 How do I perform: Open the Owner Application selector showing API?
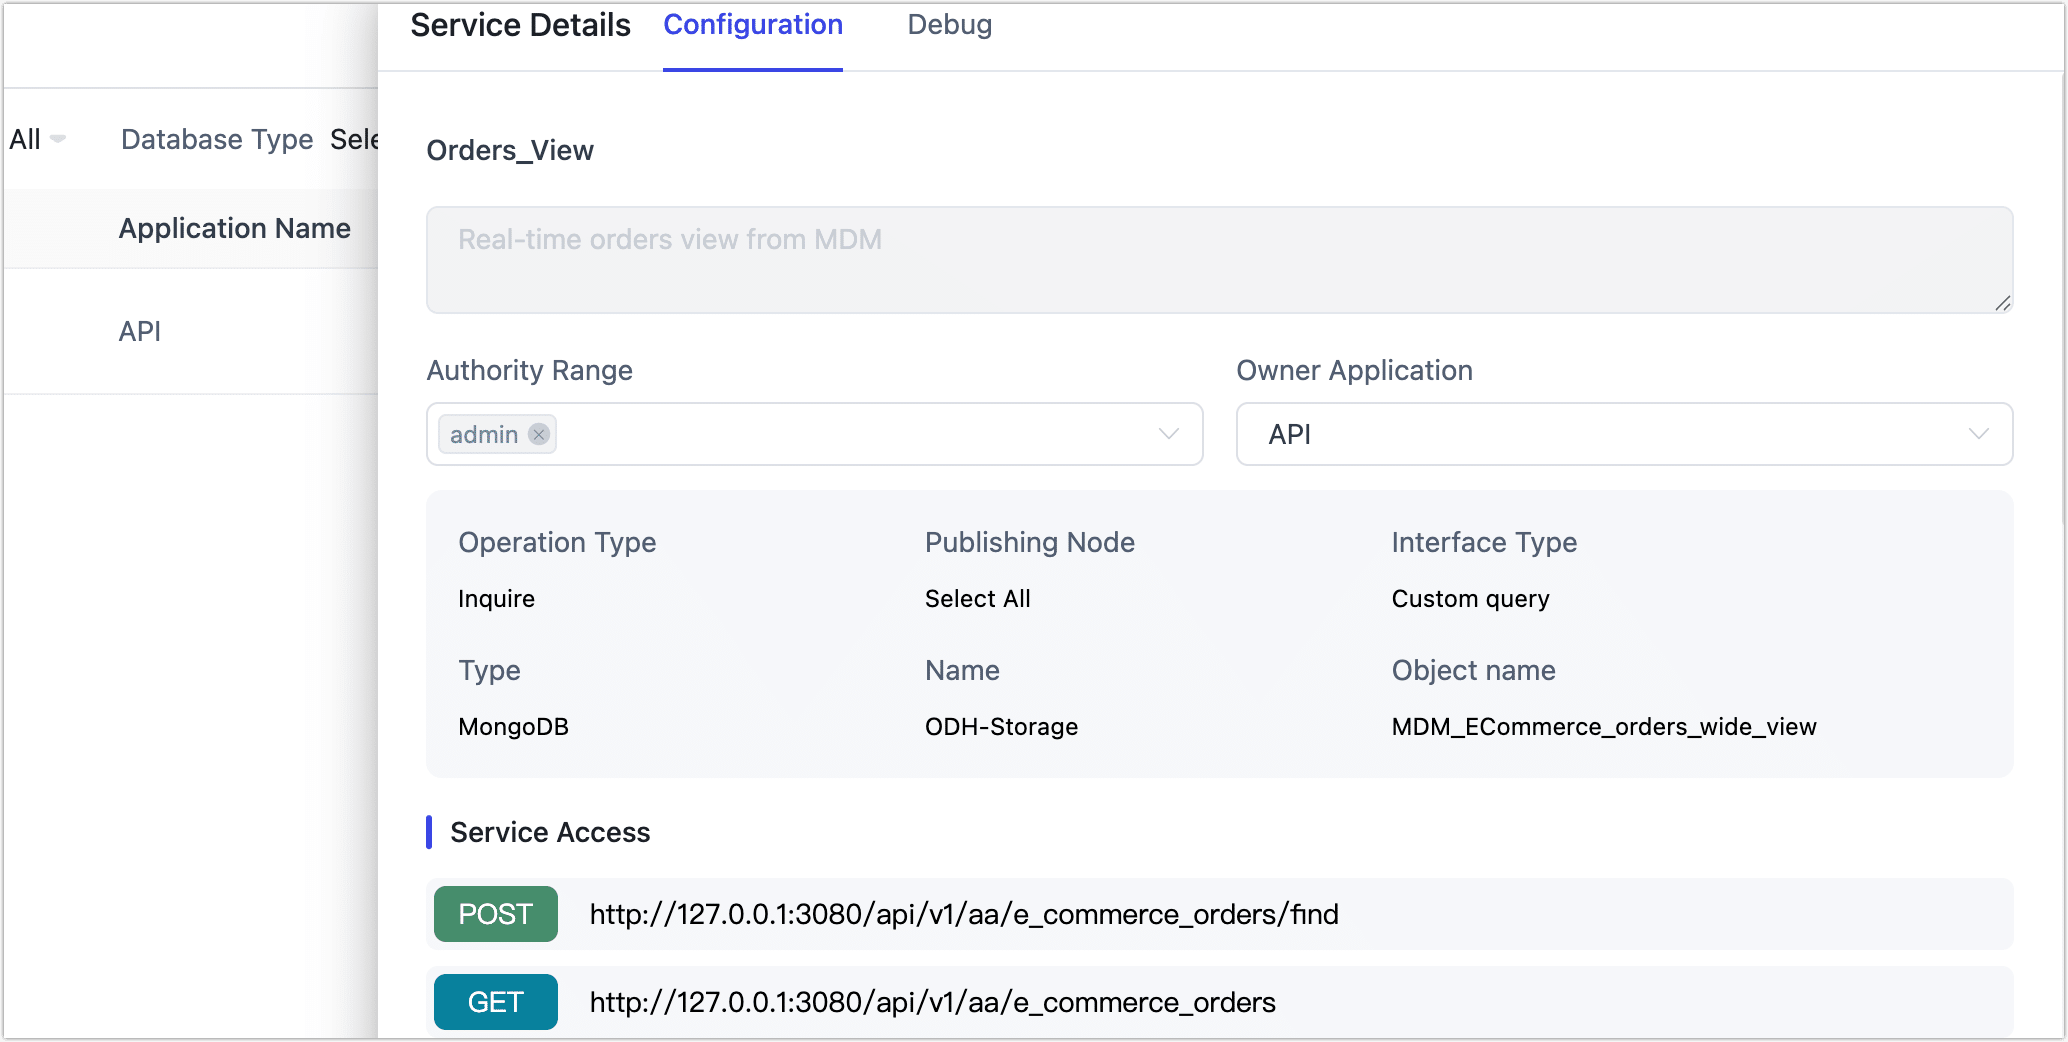tap(1624, 434)
